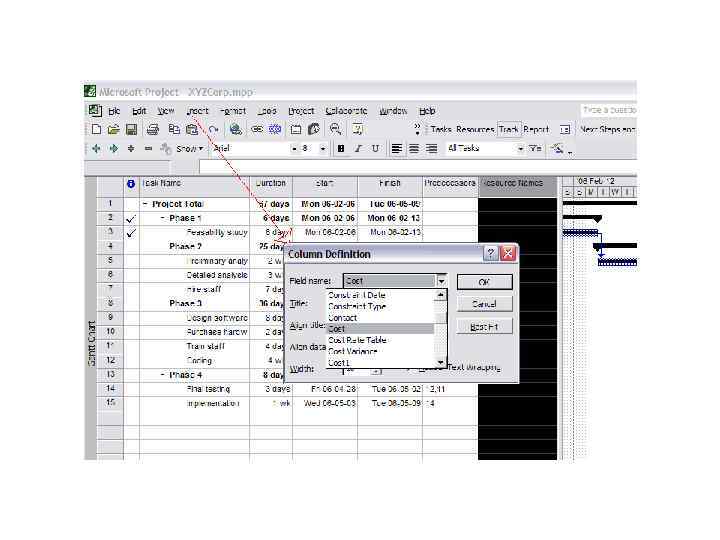Screen dimensions: 720x540
Task: Open the File menu
Action: (x=114, y=111)
